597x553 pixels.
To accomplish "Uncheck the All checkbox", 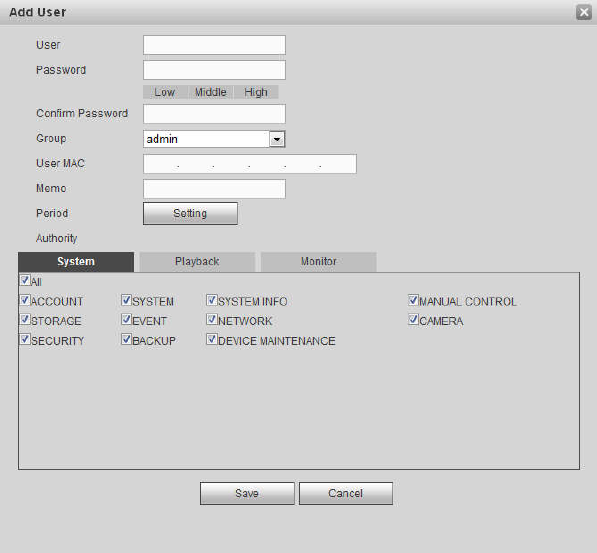I will (x=25, y=280).
